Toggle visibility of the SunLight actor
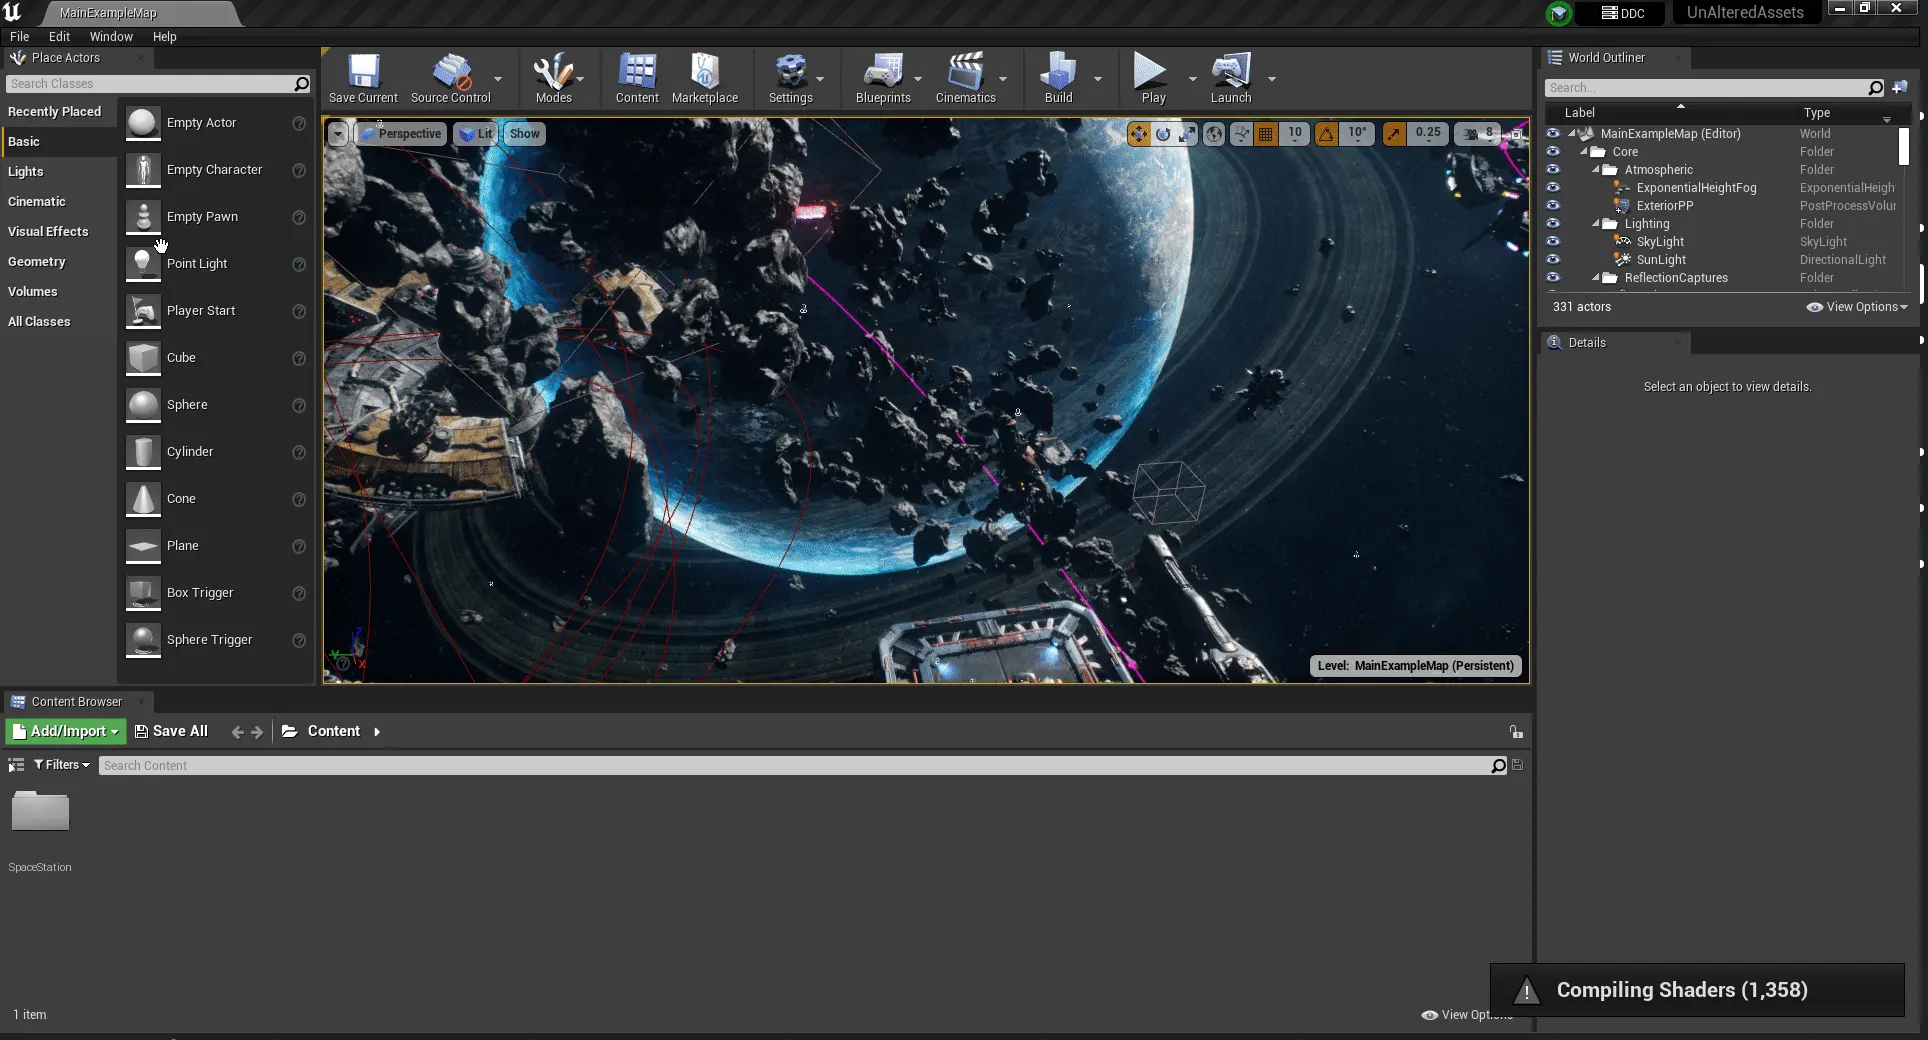The height and width of the screenshot is (1040, 1928). pyautogui.click(x=1553, y=260)
